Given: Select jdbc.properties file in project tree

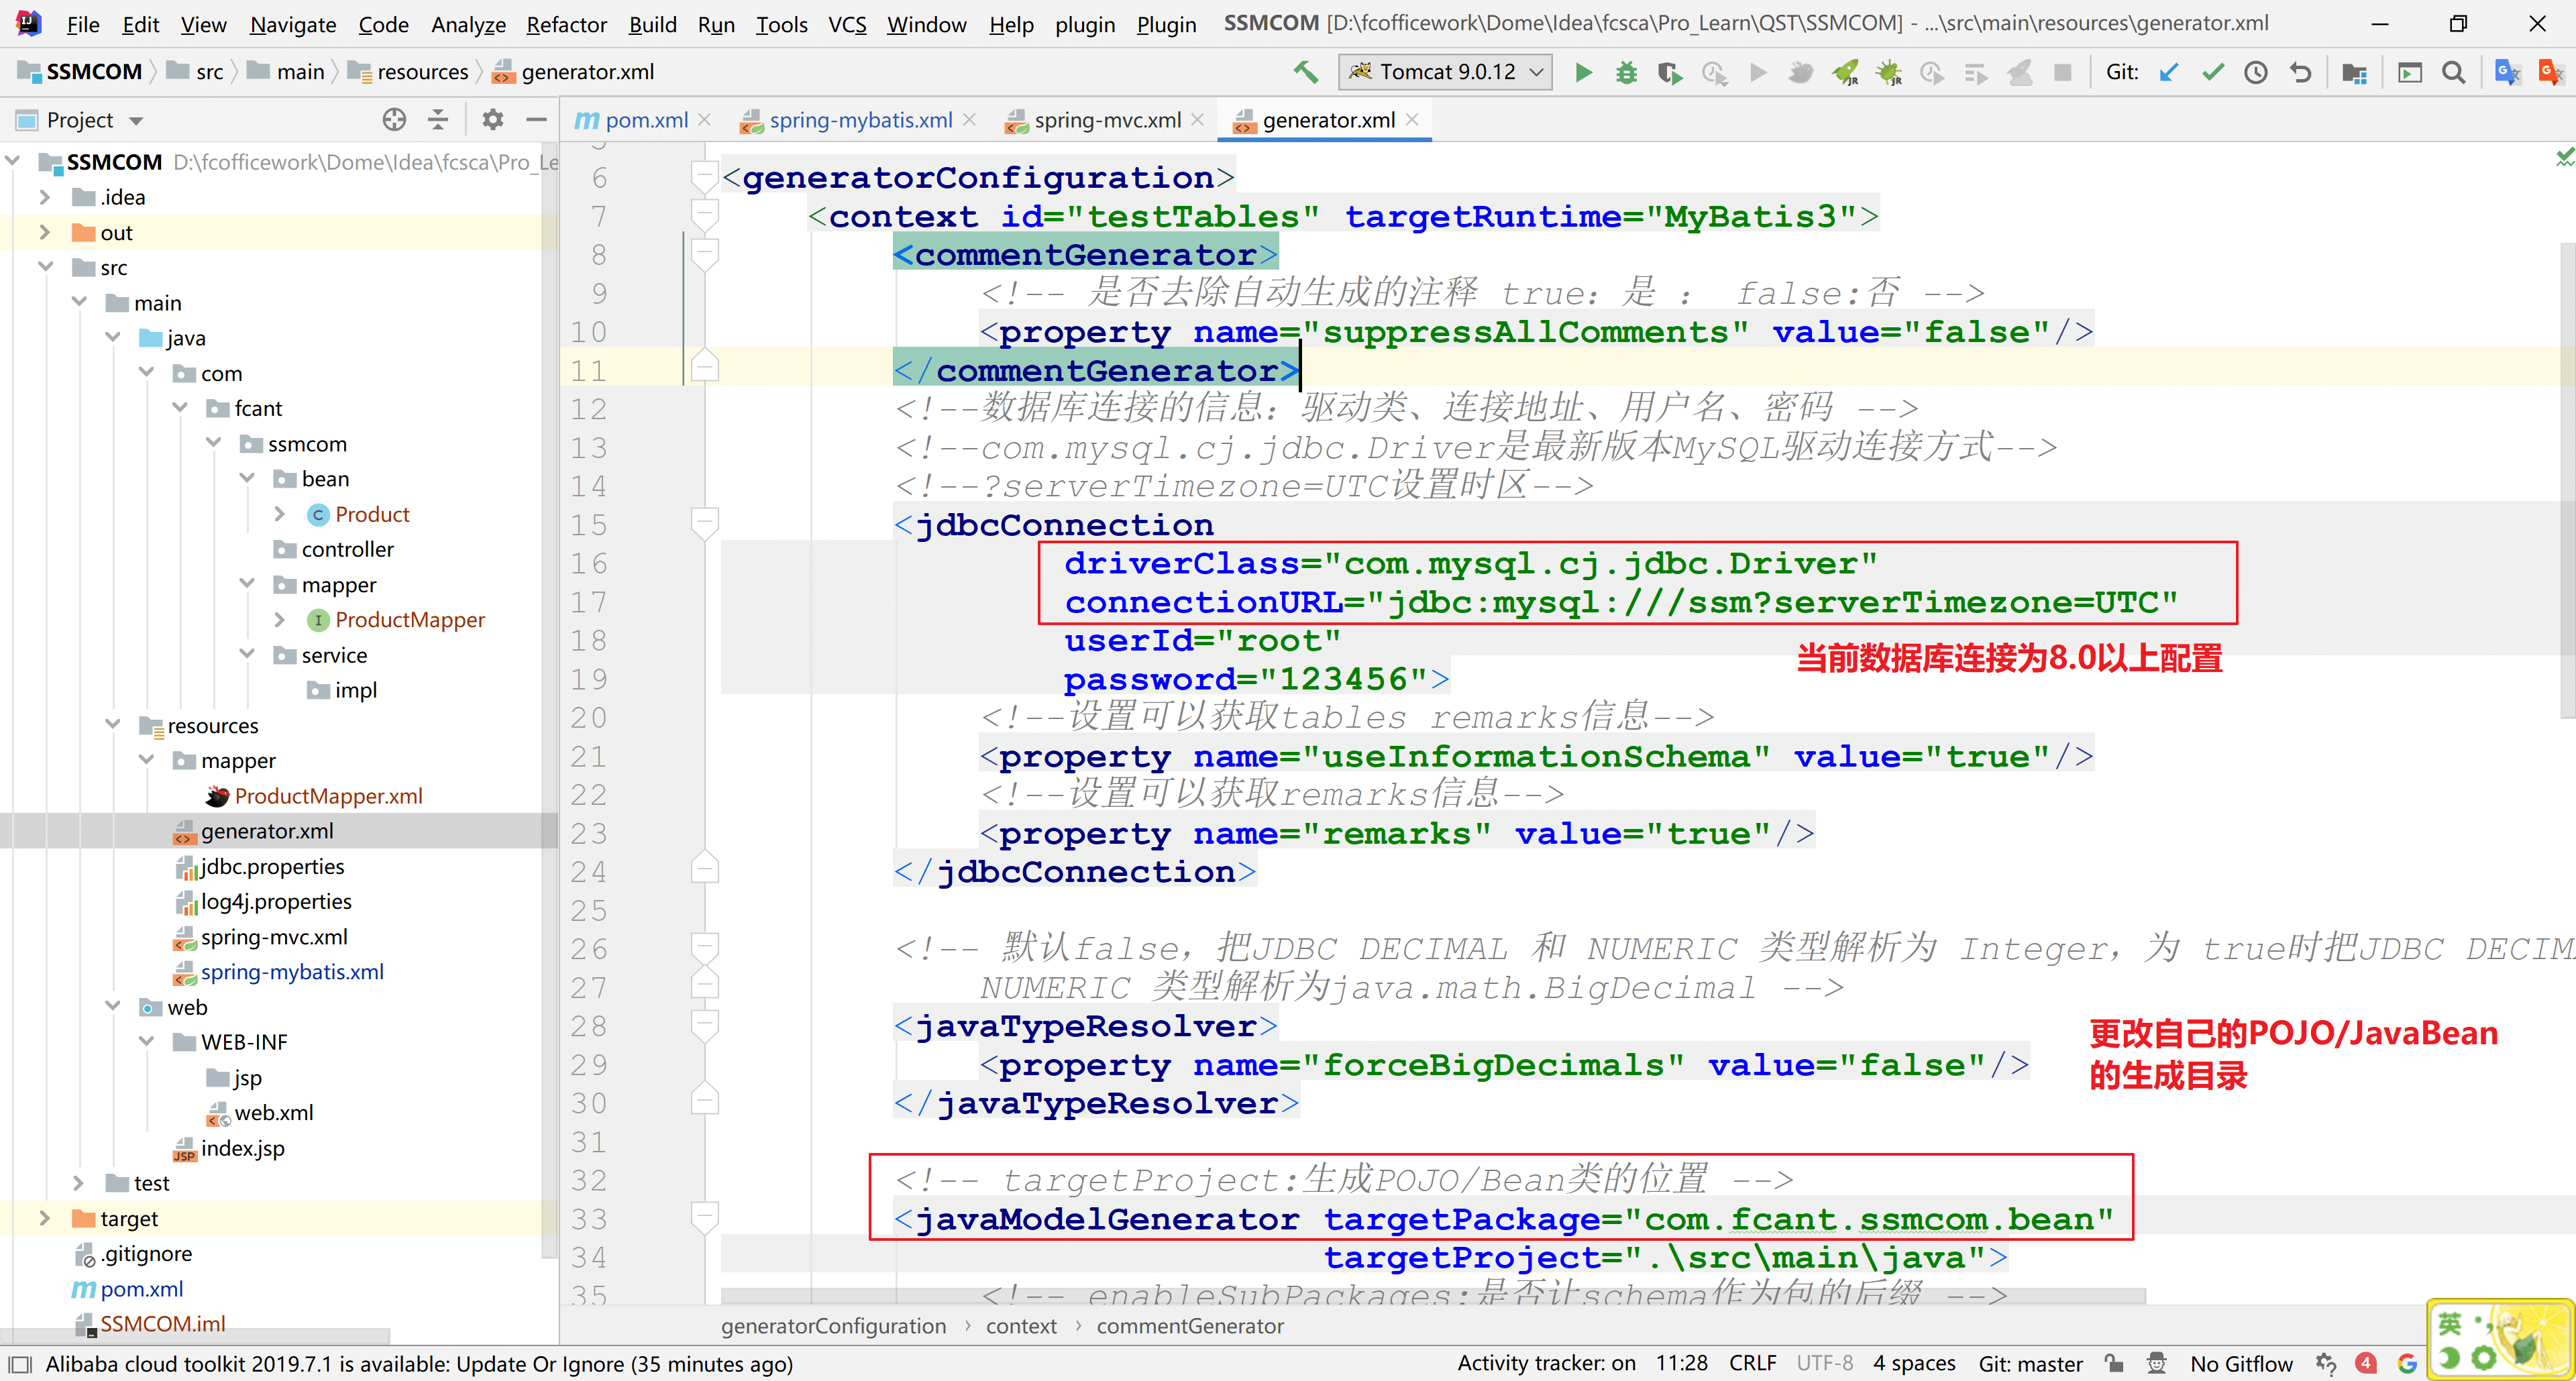Looking at the screenshot, I should click(x=272, y=866).
